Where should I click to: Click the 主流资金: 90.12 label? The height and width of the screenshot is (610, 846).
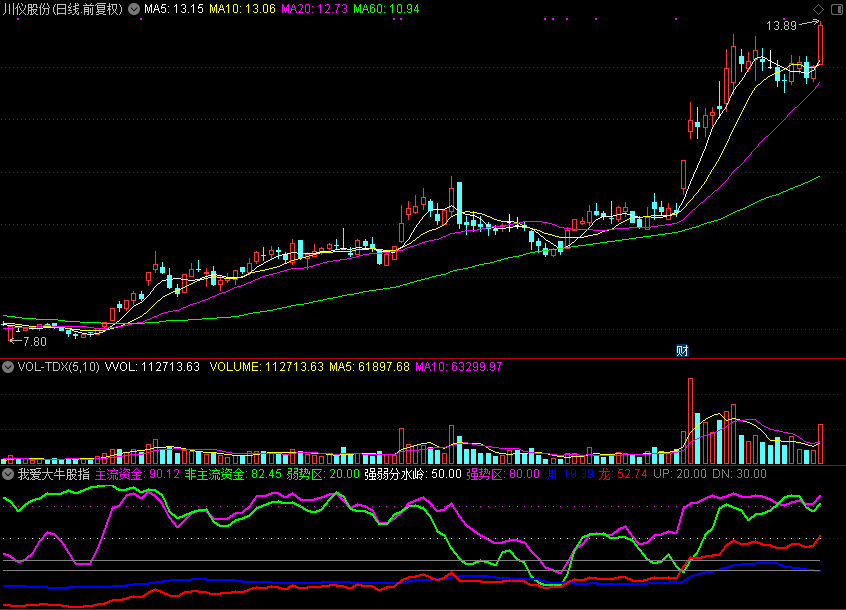(x=138, y=475)
